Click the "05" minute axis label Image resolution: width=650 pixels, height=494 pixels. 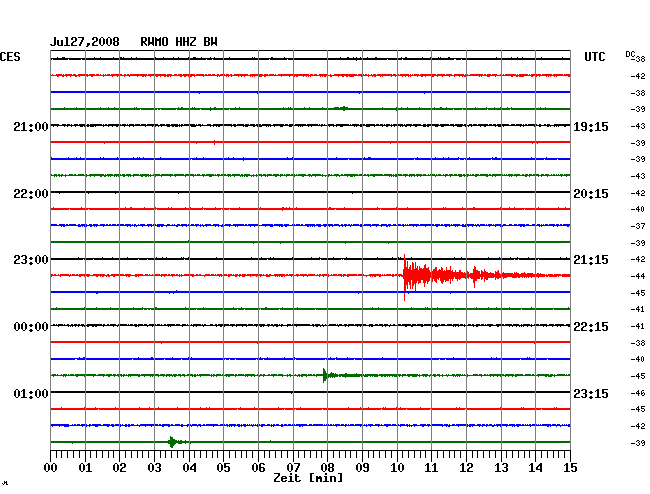[223, 468]
